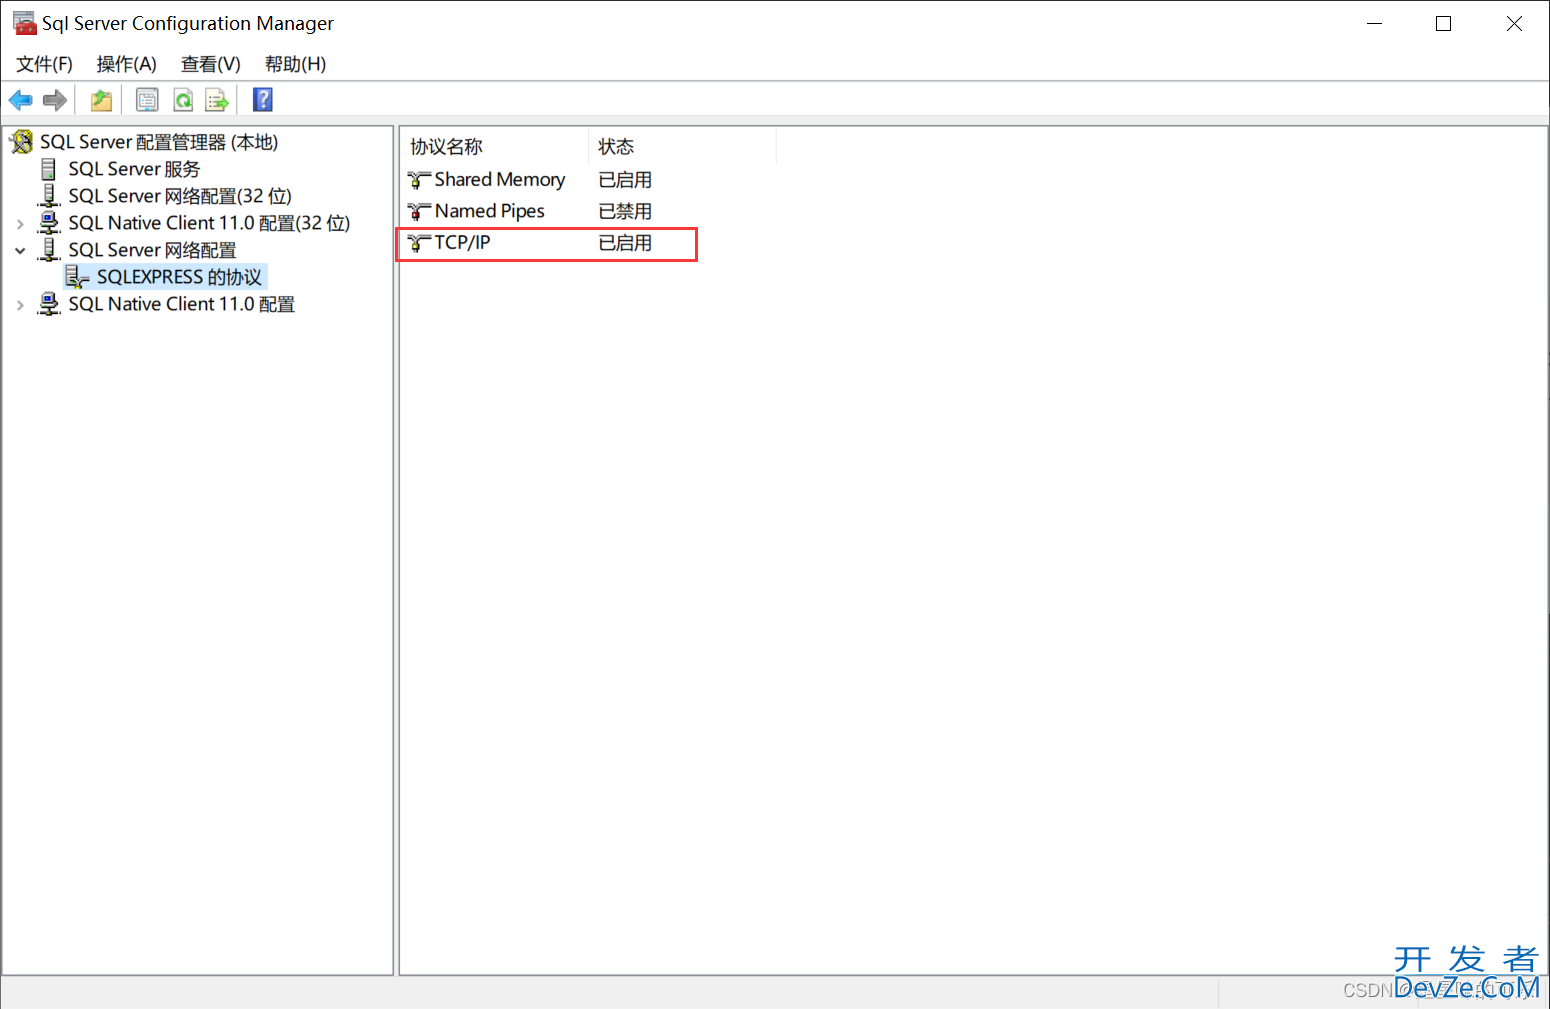Click the SQL Native Client 11.0 配置(32 位) node icon
The image size is (1550, 1009).
[49, 223]
